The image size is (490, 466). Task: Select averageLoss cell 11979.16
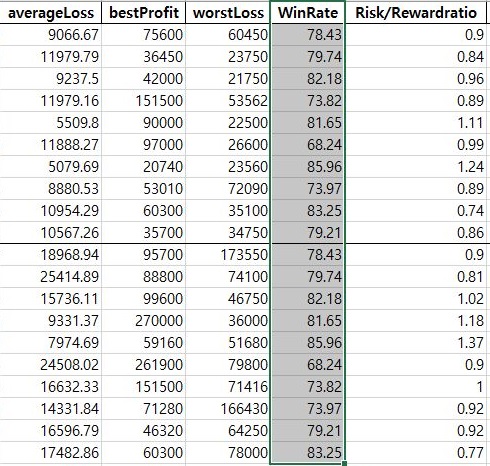51,101
